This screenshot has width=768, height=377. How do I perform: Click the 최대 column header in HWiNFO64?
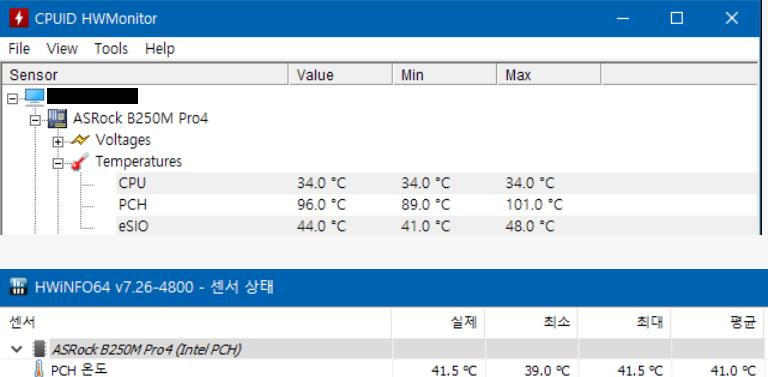(x=624, y=323)
